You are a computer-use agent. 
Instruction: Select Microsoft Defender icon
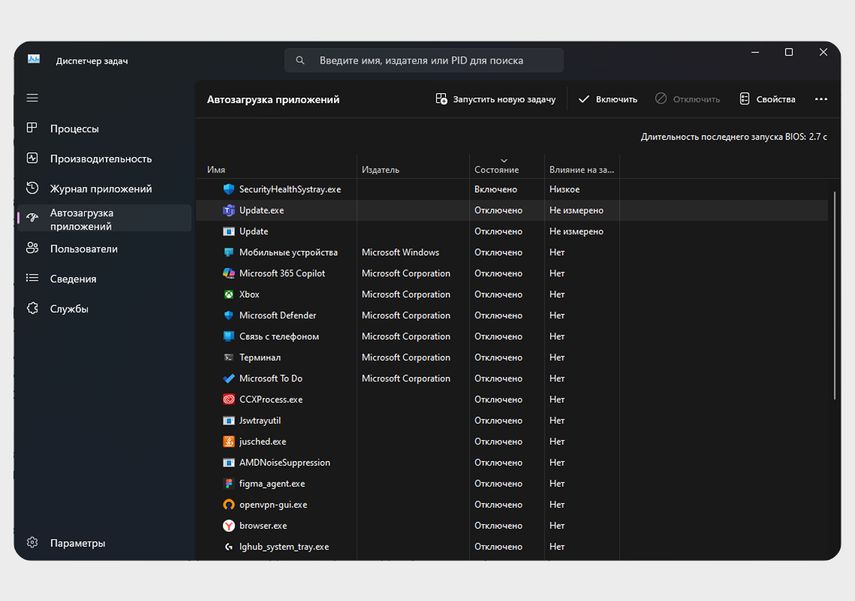pyautogui.click(x=228, y=315)
